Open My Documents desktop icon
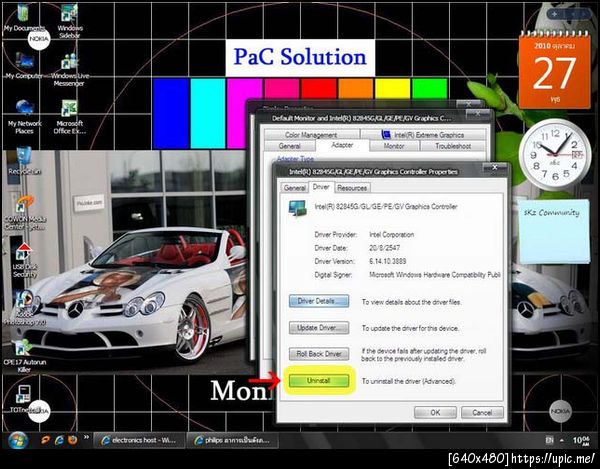The image size is (600, 469). click(23, 17)
